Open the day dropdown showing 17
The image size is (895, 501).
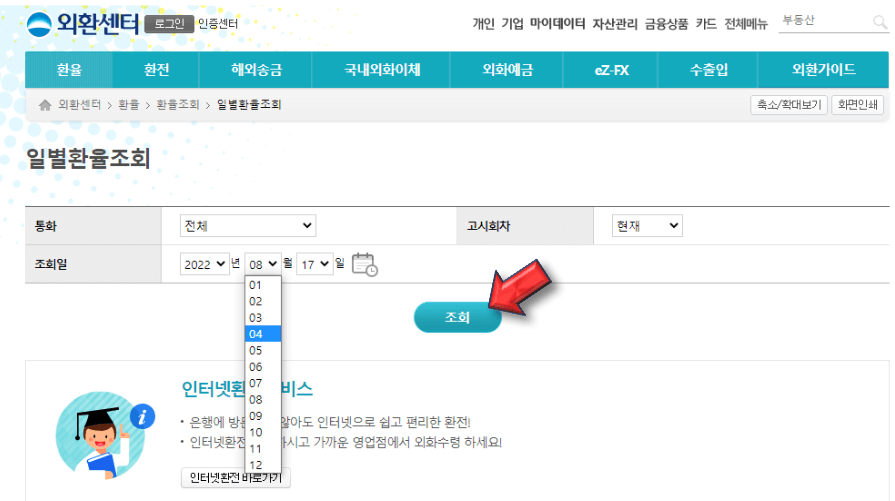coord(315,264)
